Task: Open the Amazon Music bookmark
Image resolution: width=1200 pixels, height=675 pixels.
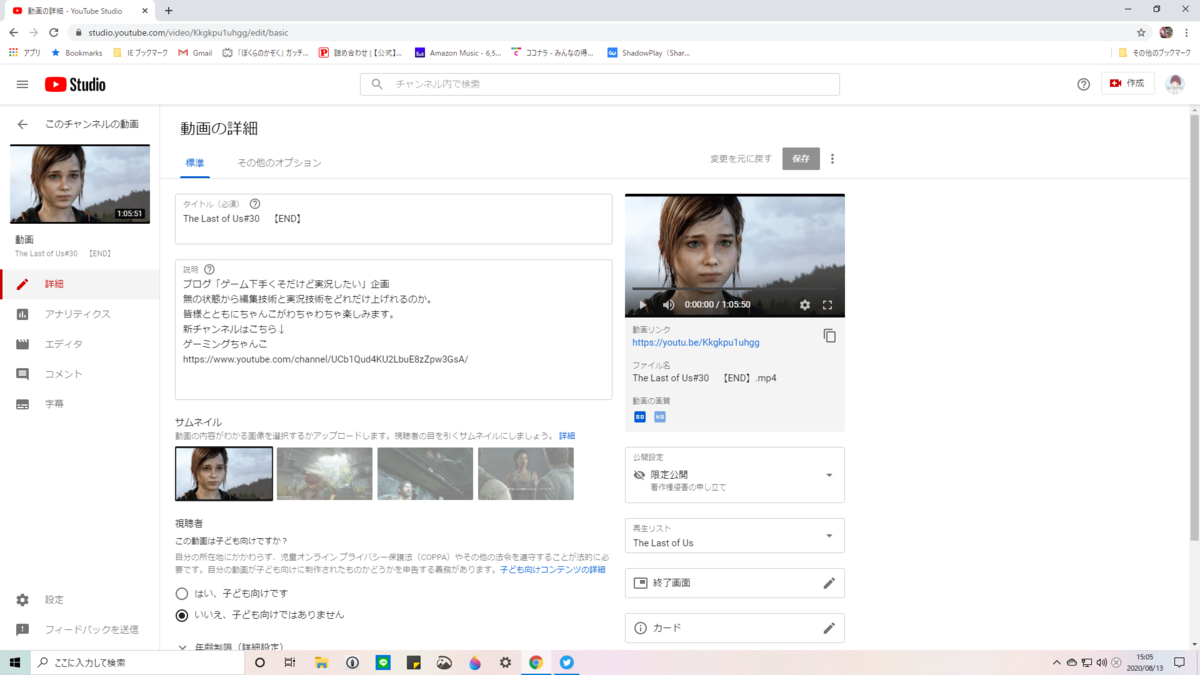Action: click(x=458, y=52)
